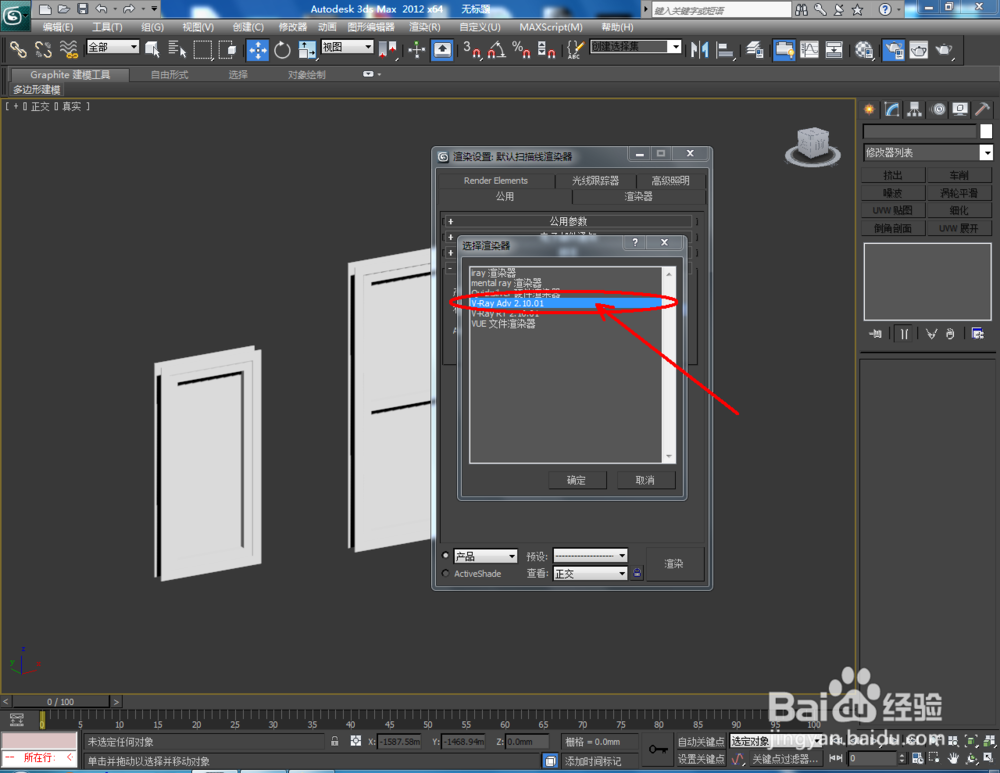Screen dimensions: 1000x773
Task: Click the 取消 button in Choose Renderer dialog
Action: coord(645,480)
